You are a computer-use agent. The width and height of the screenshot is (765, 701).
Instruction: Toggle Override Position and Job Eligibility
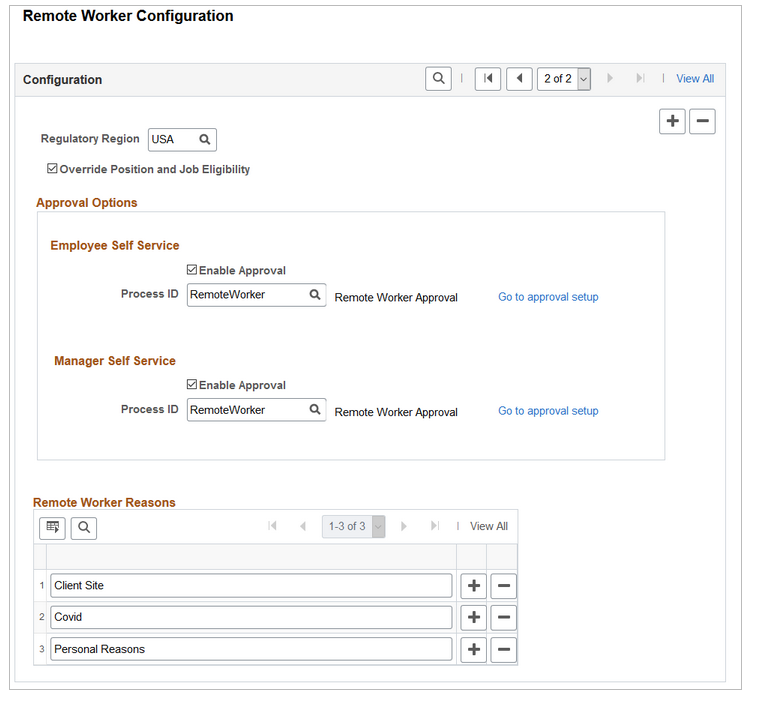pos(53,170)
